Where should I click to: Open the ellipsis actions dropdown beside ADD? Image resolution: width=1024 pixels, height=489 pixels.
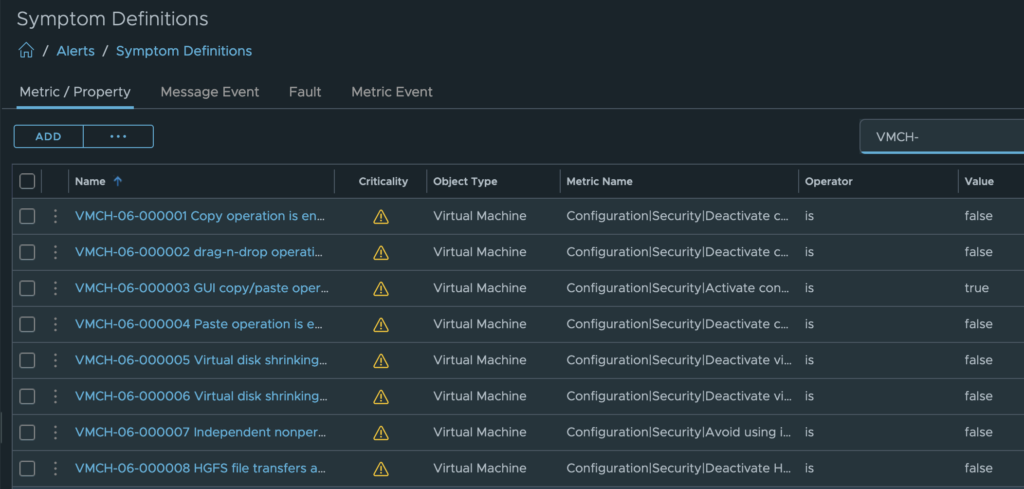click(118, 137)
